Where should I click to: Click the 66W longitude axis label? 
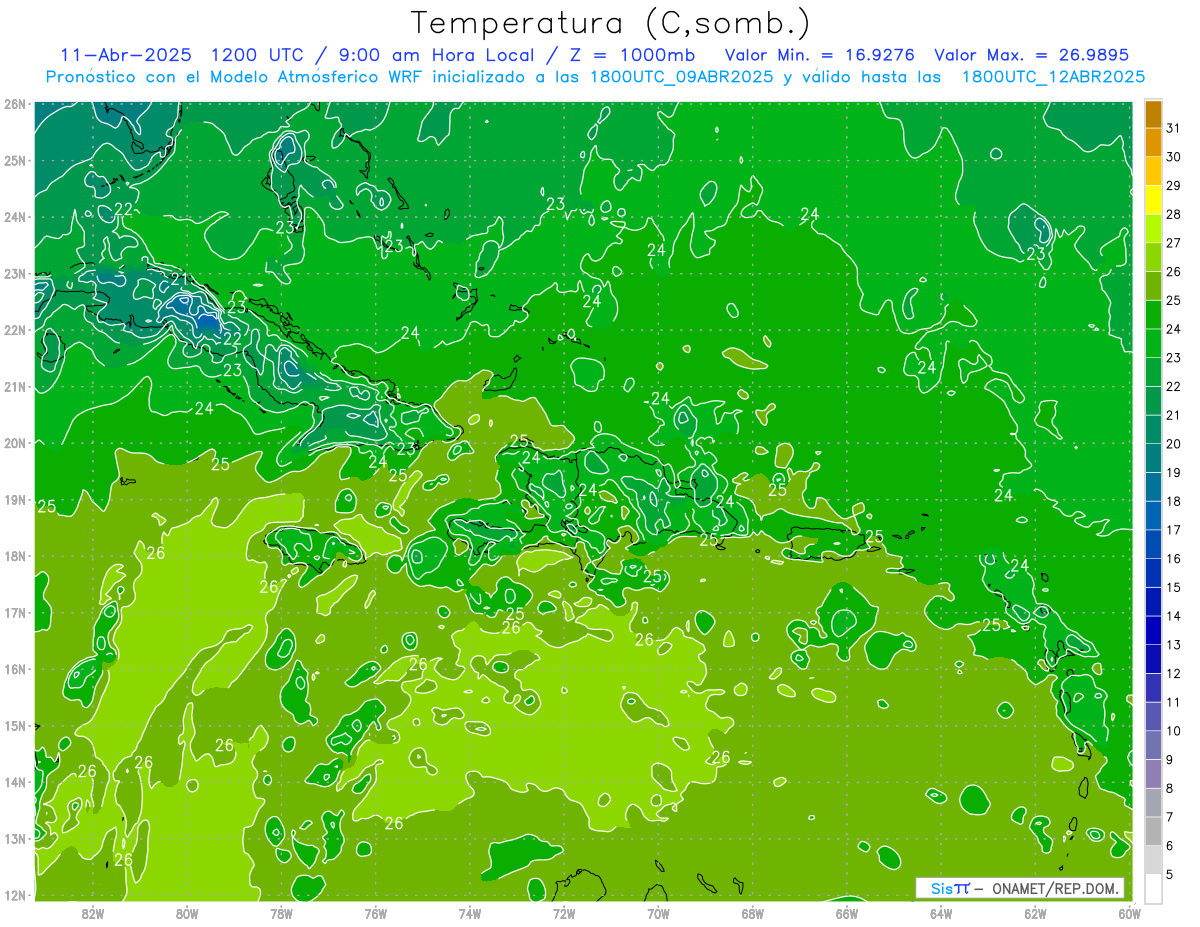(846, 913)
